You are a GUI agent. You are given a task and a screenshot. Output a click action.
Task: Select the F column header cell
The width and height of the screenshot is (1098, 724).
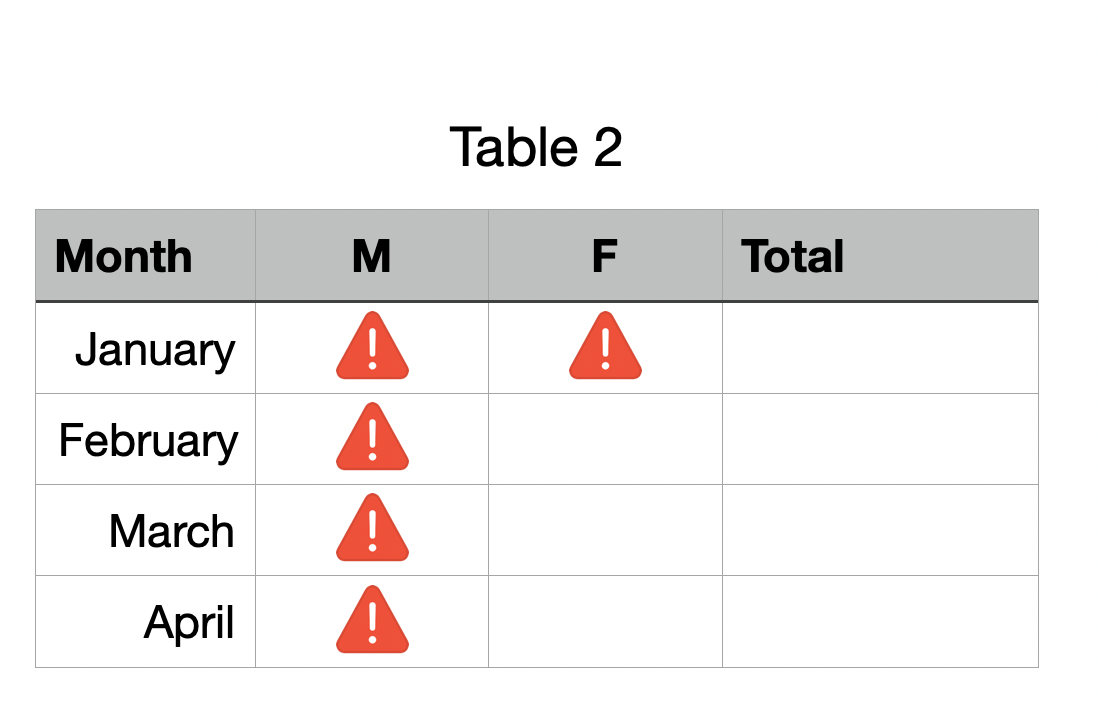(605, 256)
